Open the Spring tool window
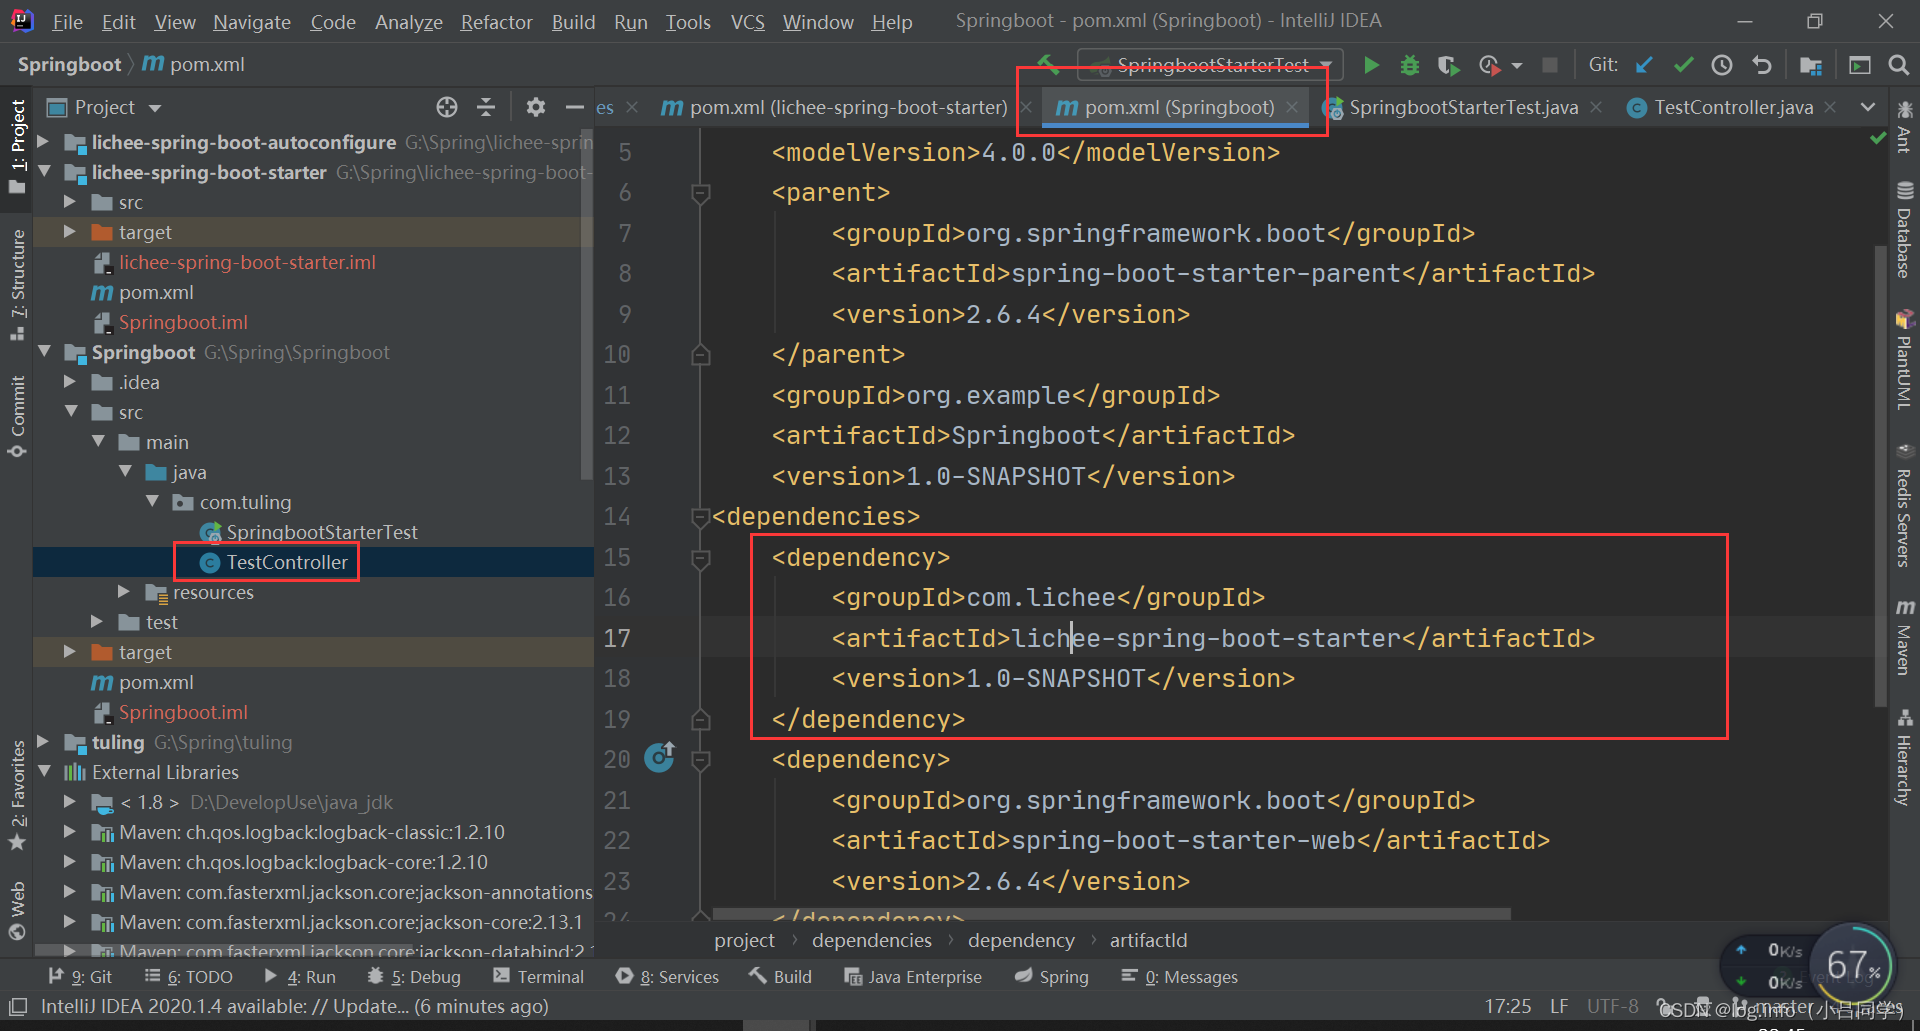1920x1031 pixels. coord(1052,977)
